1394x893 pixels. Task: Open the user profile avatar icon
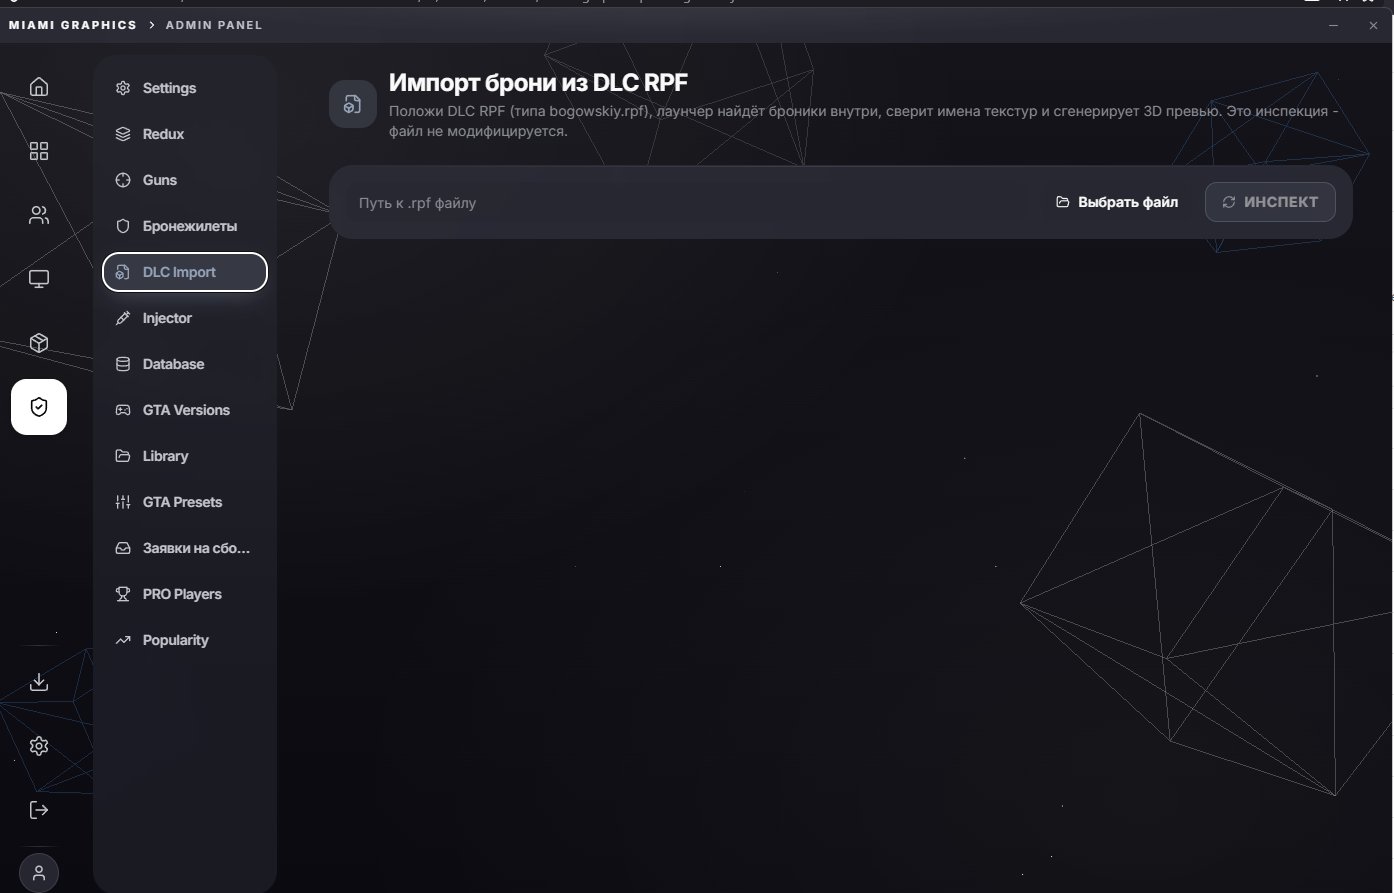click(x=39, y=873)
